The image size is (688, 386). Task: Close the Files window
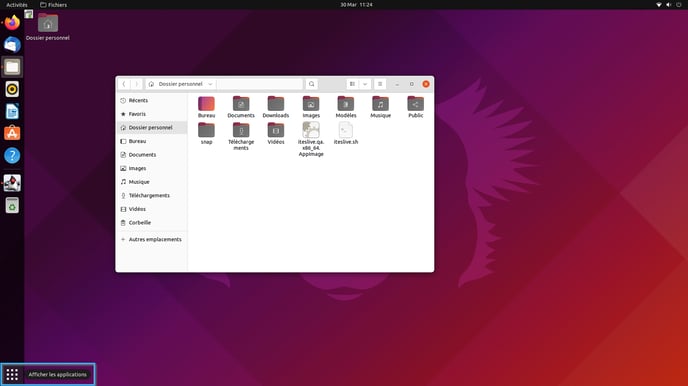coord(426,84)
